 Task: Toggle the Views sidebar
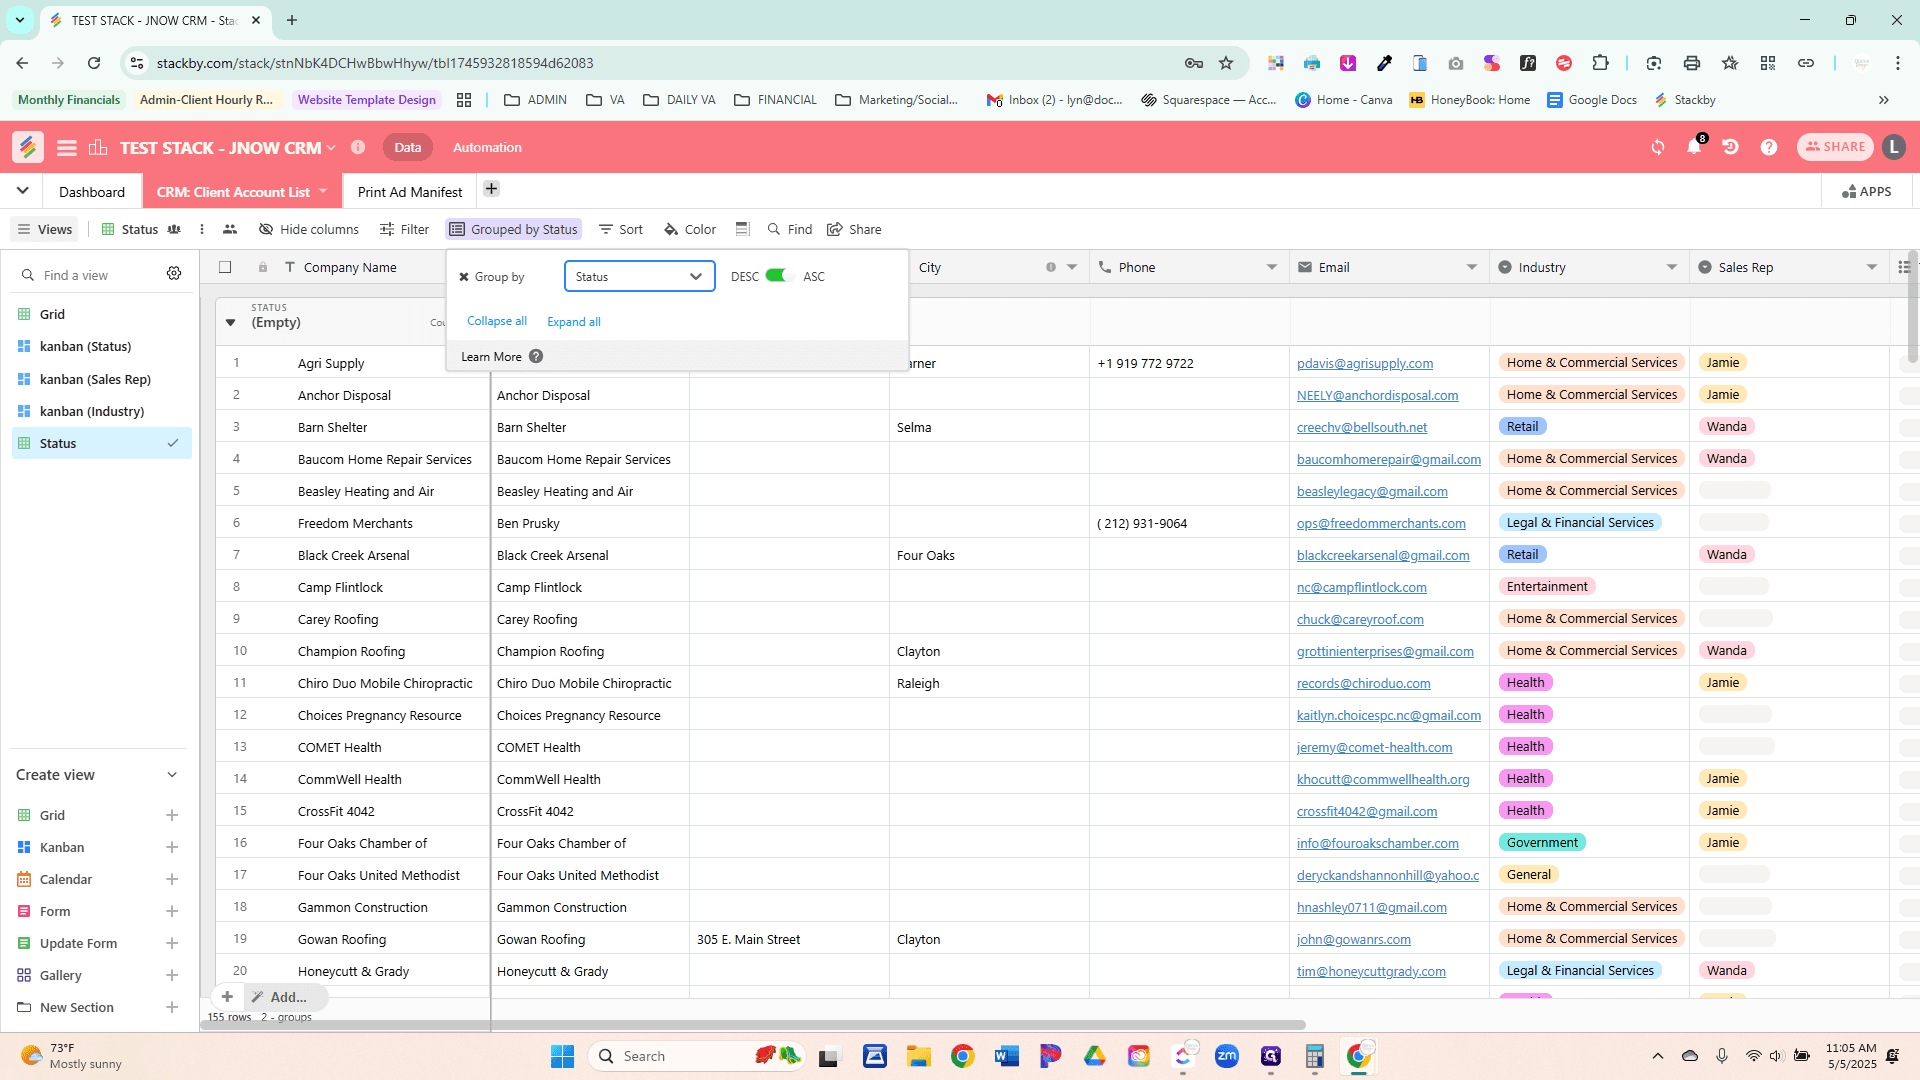[x=45, y=229]
